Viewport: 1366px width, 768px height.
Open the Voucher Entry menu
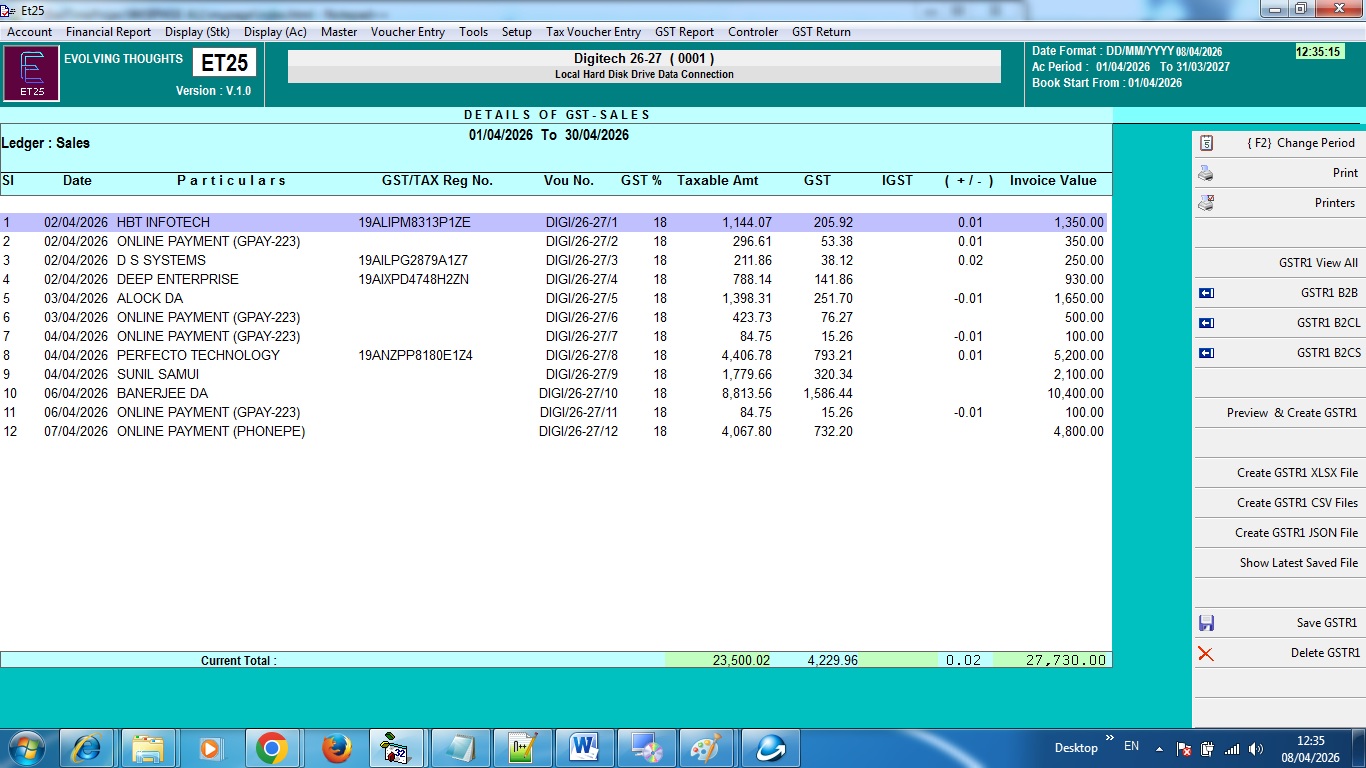point(407,32)
